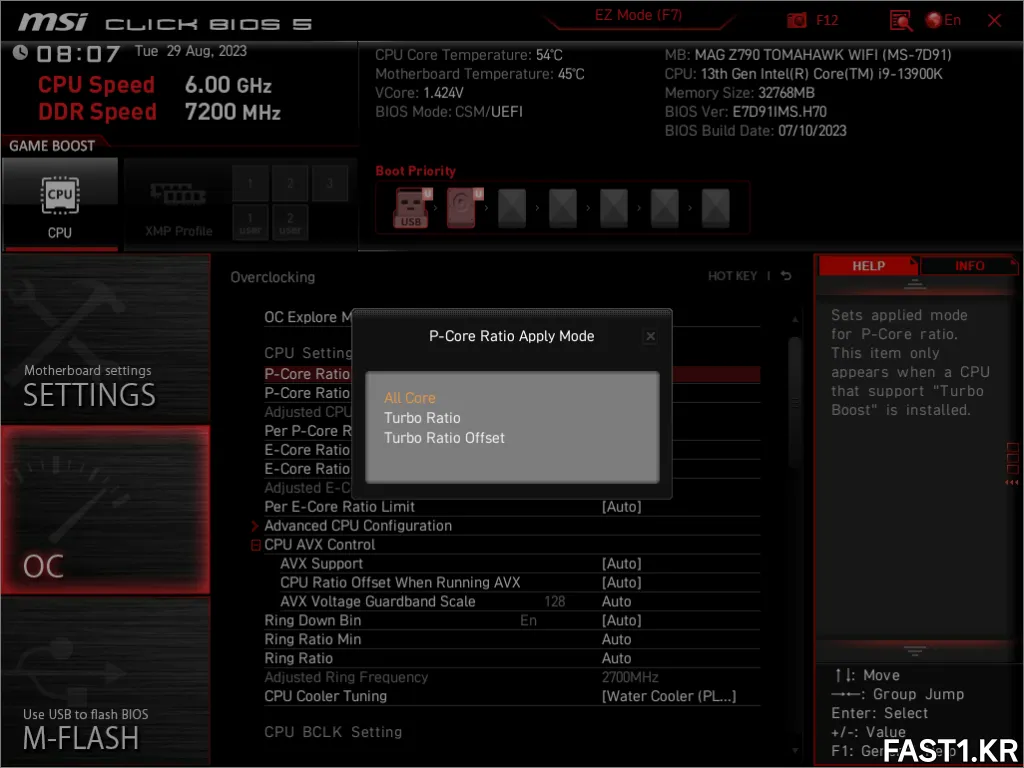Screen dimensions: 1024x768
Task: Open the HOT KEY list
Action: (x=732, y=276)
